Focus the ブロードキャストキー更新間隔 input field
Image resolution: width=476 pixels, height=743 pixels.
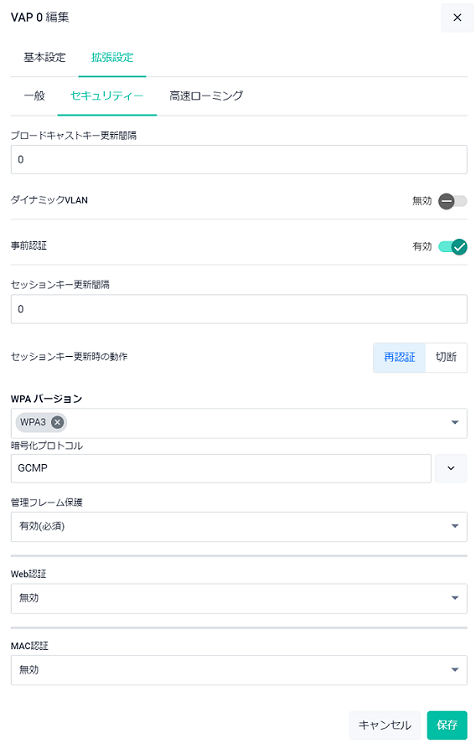click(x=239, y=160)
